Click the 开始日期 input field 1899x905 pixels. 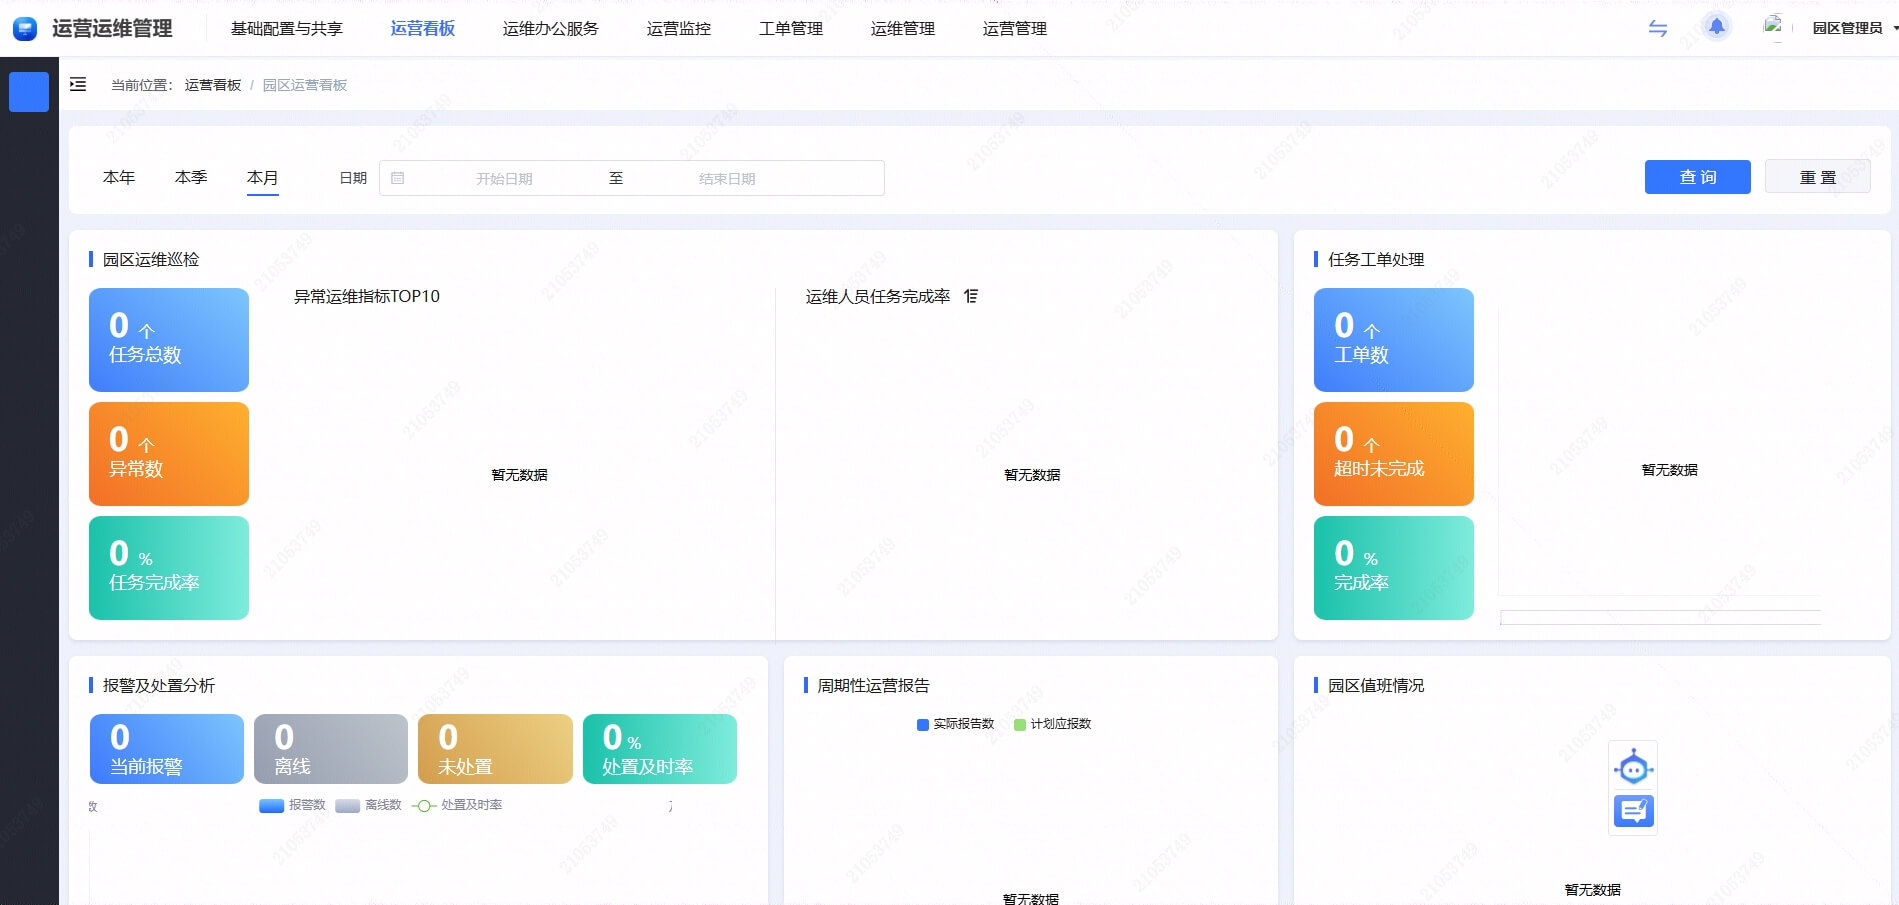pos(504,178)
